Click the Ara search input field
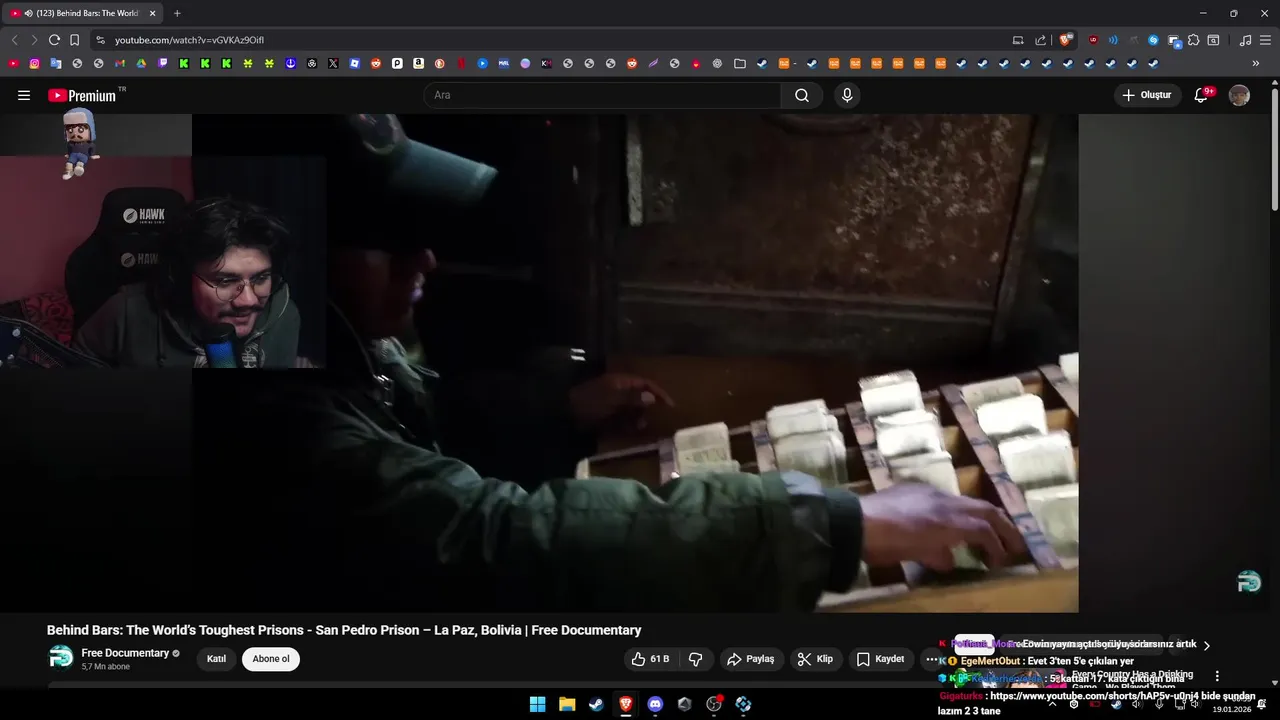This screenshot has width=1280, height=720. click(602, 95)
